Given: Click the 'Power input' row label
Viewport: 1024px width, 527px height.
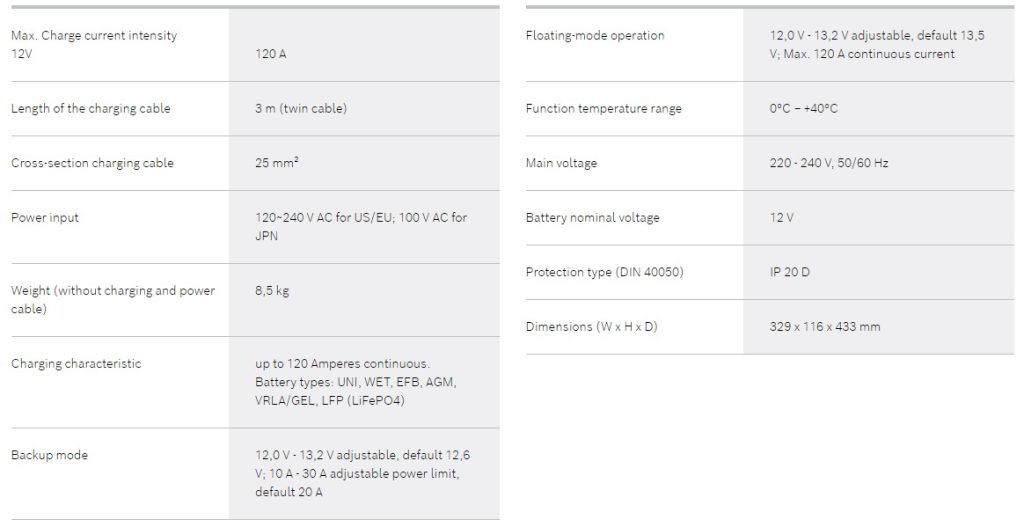Looking at the screenshot, I should point(45,217).
